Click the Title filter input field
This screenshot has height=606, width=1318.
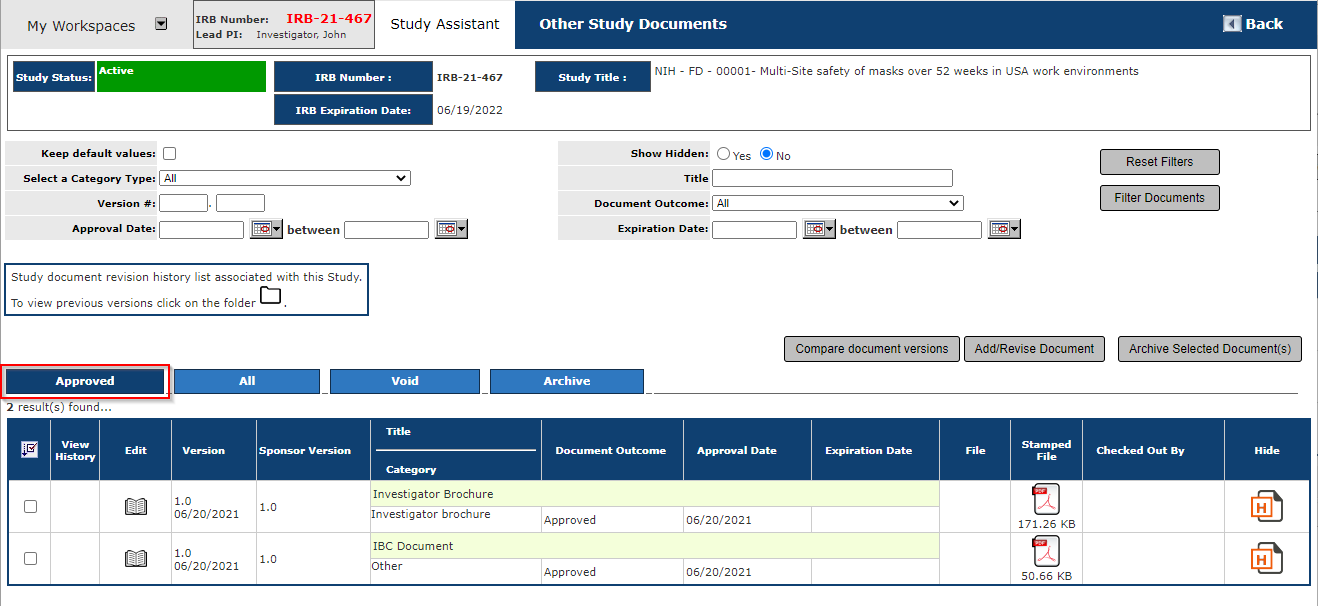tap(832, 178)
